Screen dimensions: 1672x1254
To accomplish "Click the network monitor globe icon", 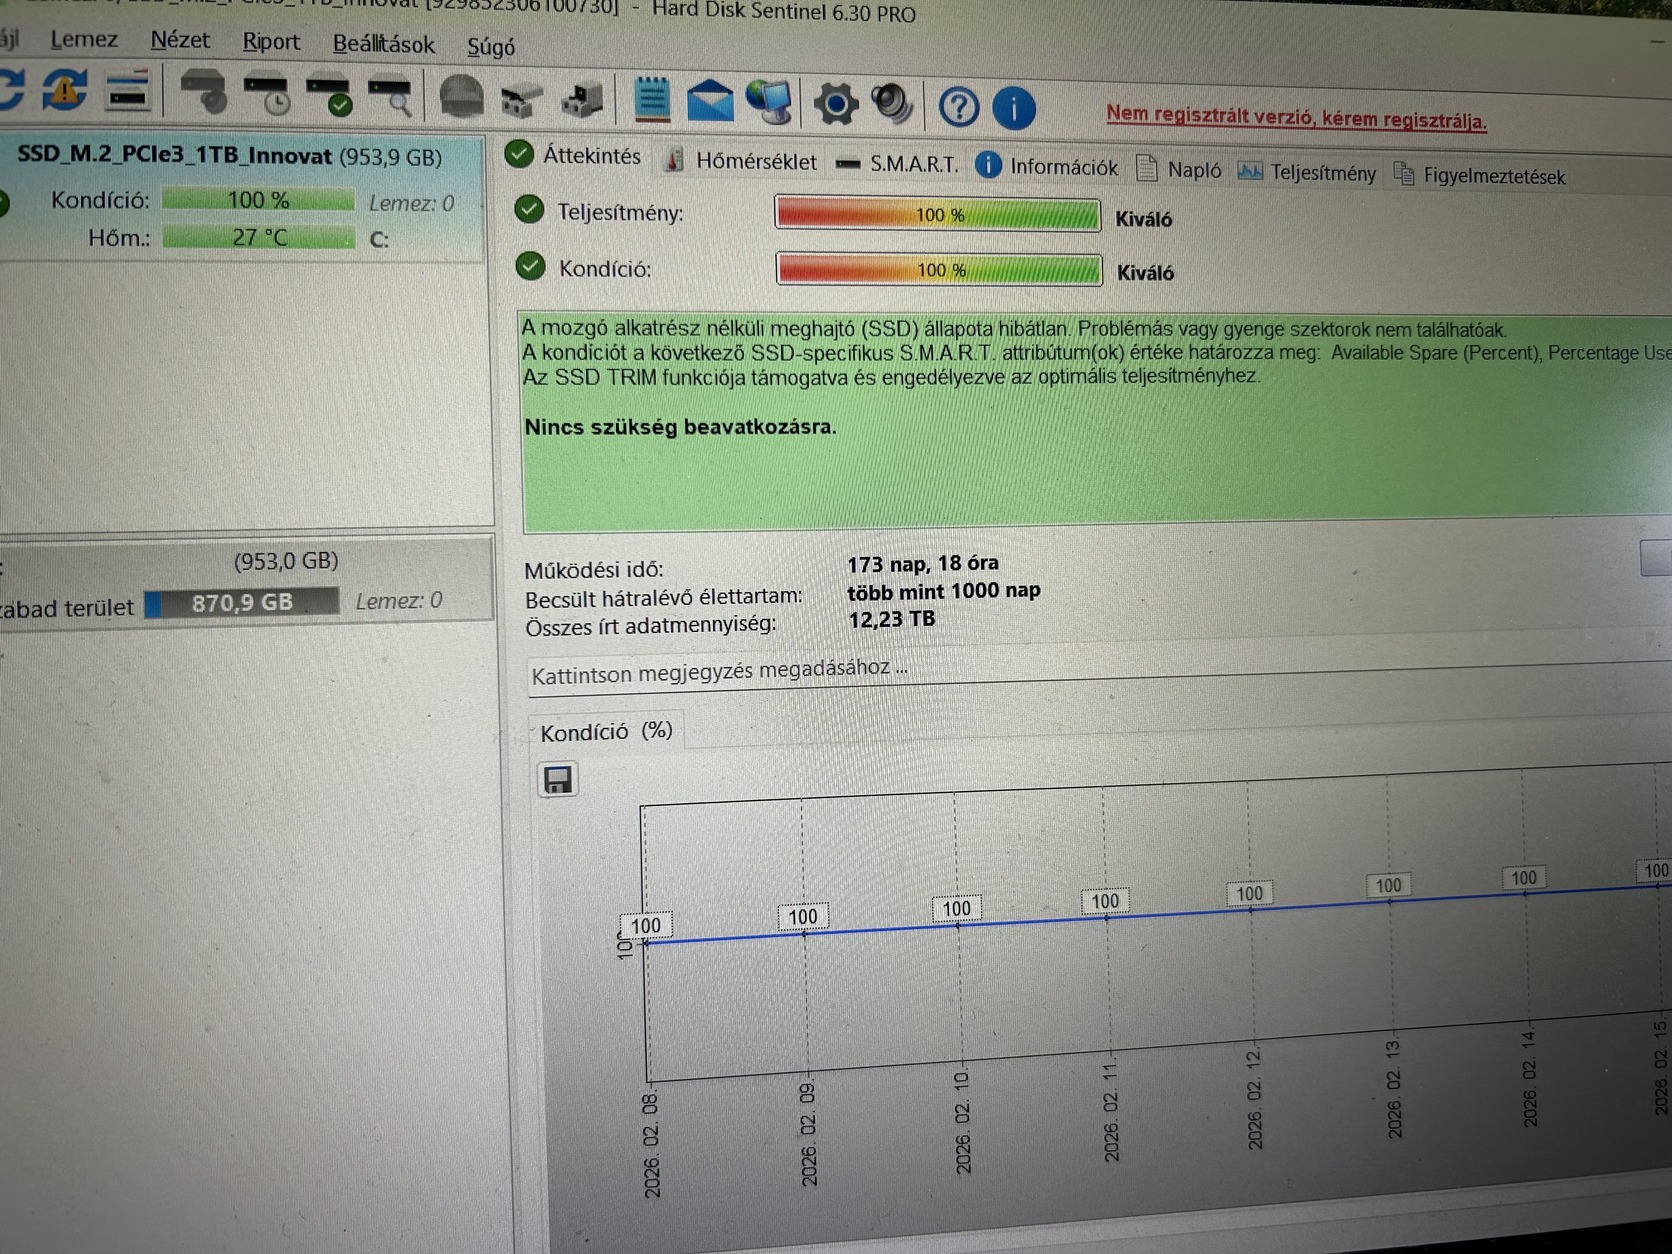I will coord(769,102).
